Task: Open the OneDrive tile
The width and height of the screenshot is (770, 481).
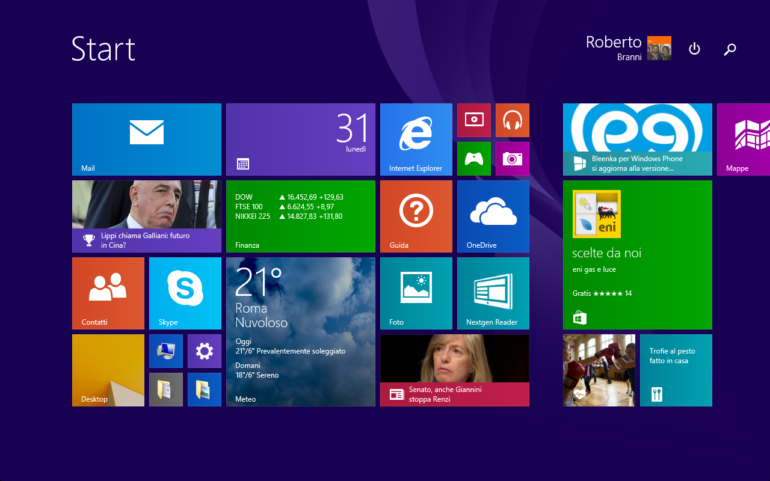Action: click(493, 216)
